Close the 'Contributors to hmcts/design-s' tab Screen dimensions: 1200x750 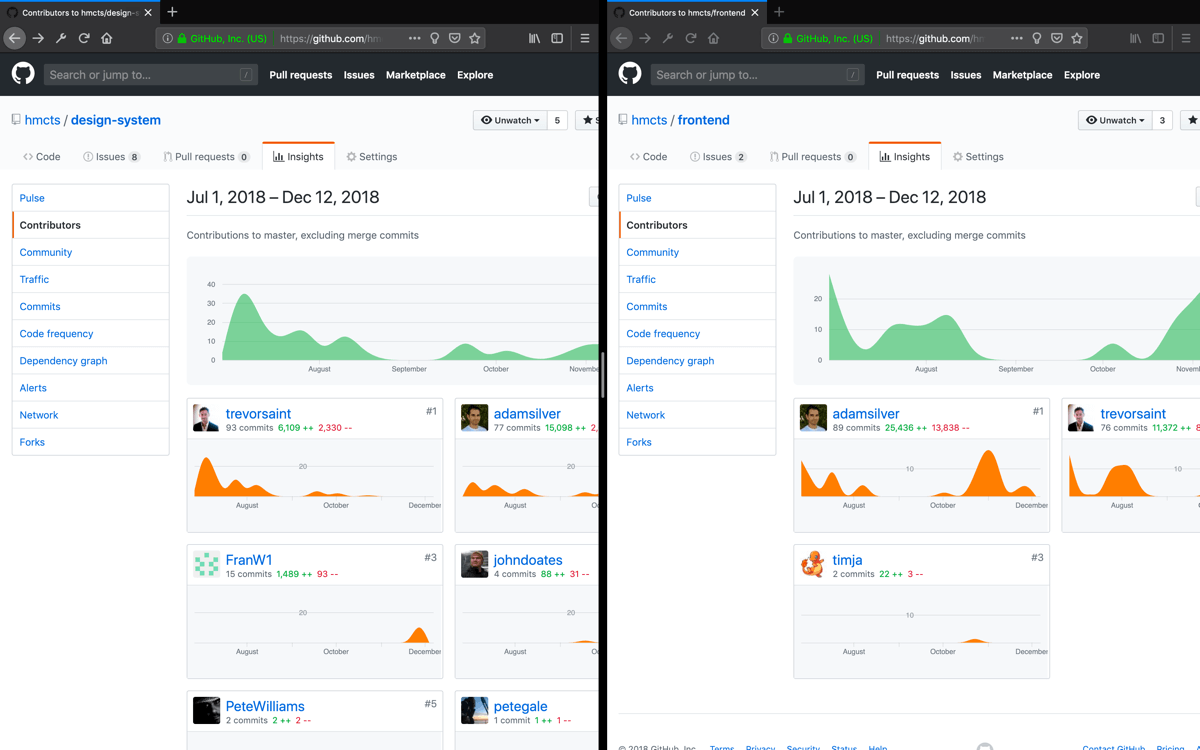(x=148, y=13)
